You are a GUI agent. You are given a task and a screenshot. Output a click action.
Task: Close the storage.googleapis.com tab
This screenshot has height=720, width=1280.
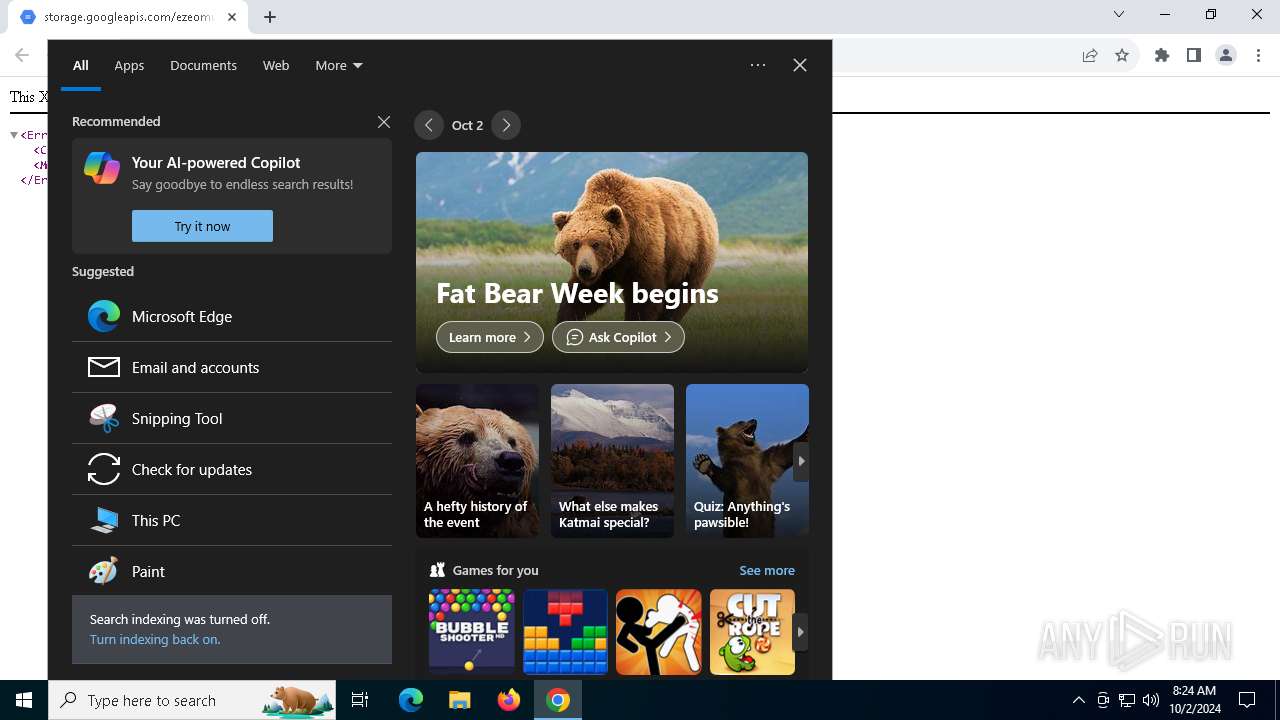[232, 17]
